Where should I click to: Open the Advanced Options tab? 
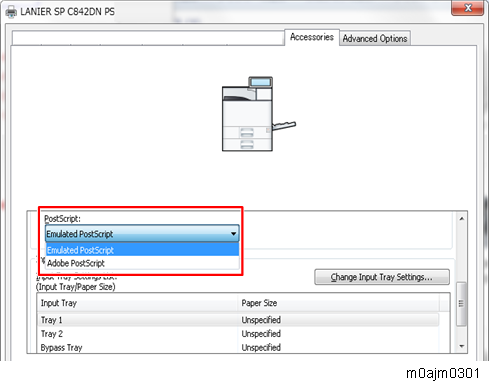coord(375,38)
